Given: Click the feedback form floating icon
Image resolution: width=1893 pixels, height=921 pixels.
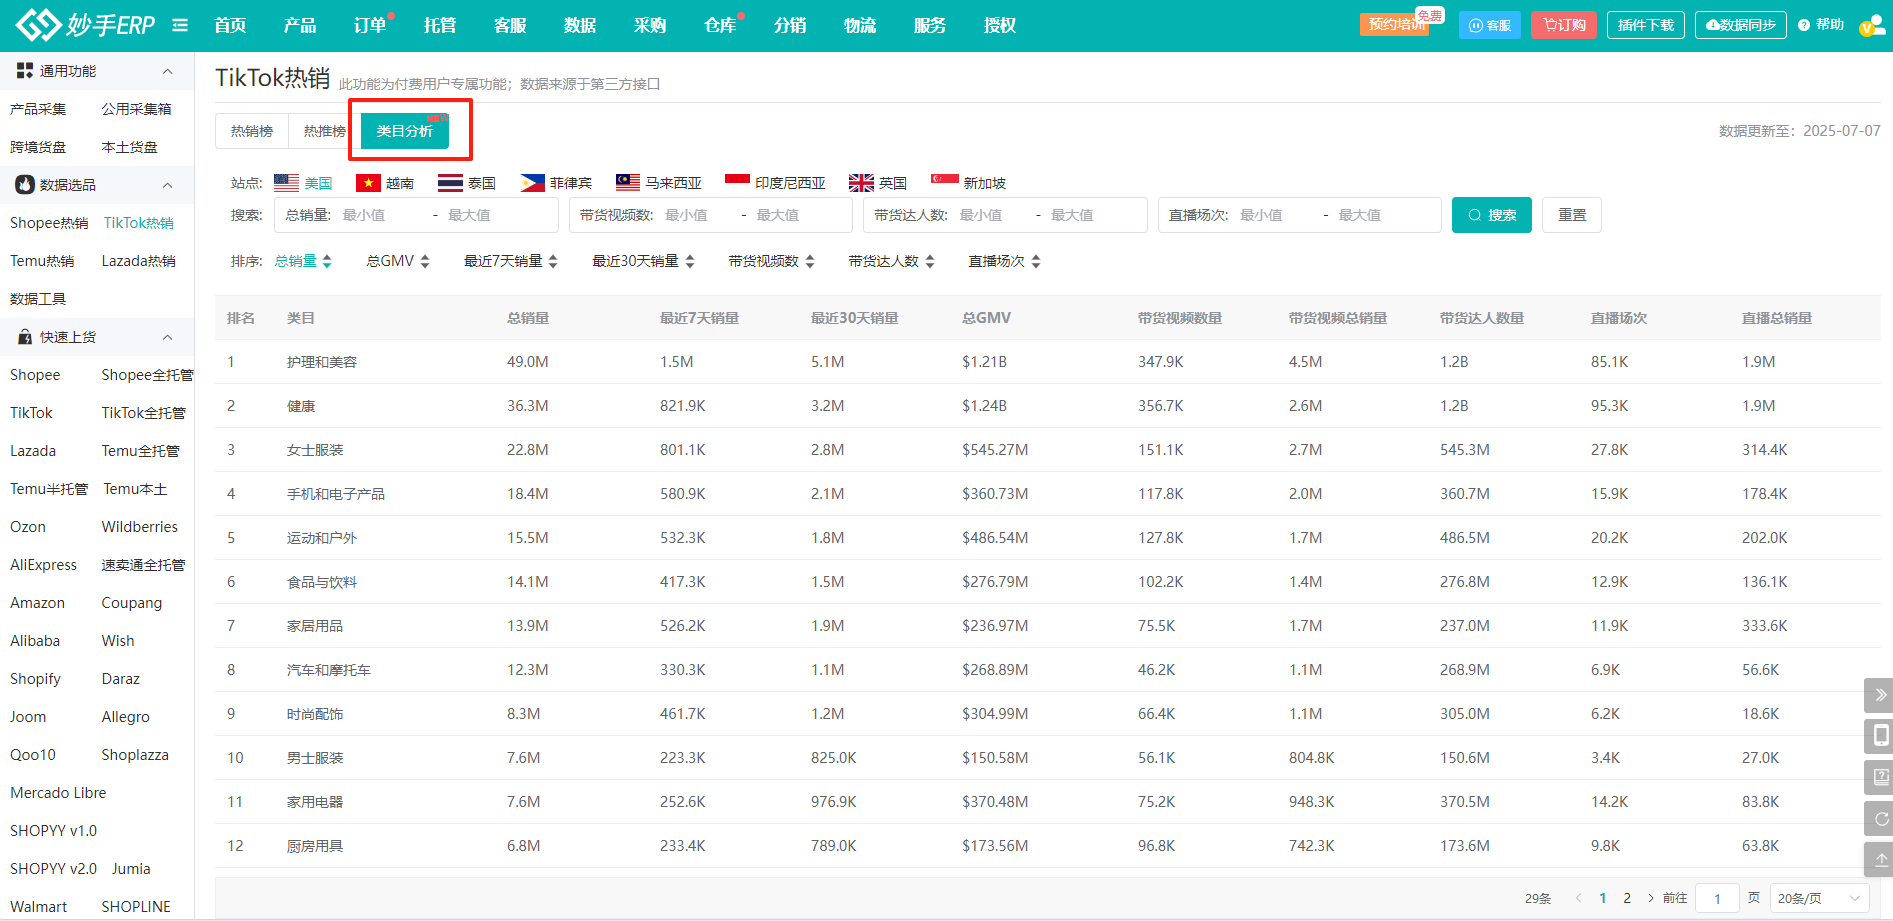Looking at the screenshot, I should (1880, 777).
